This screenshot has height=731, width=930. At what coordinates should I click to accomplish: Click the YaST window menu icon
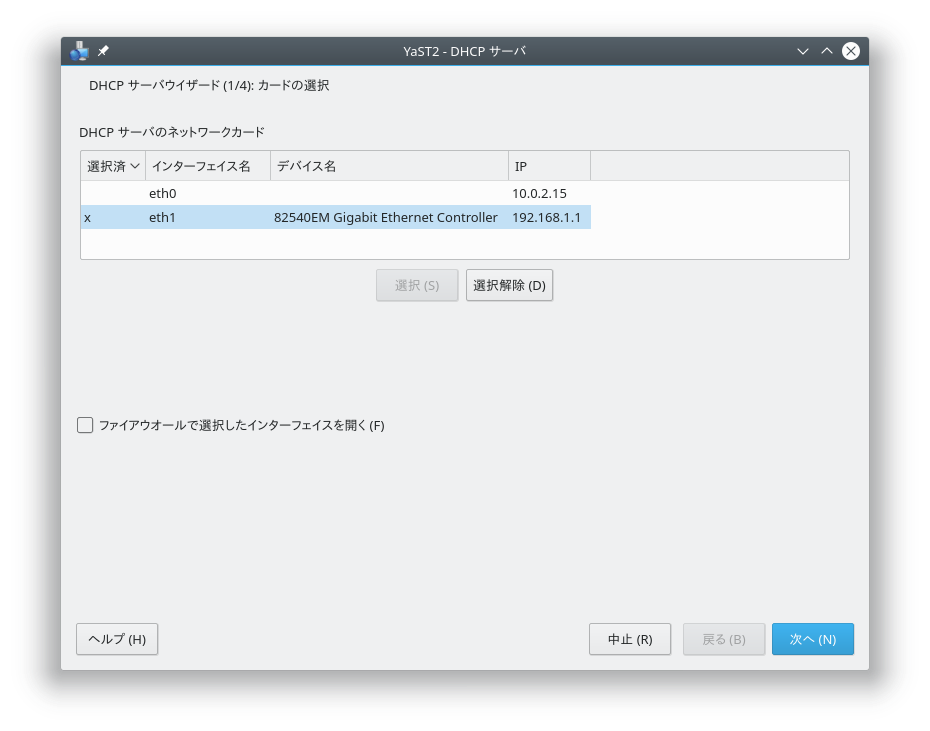pos(81,51)
